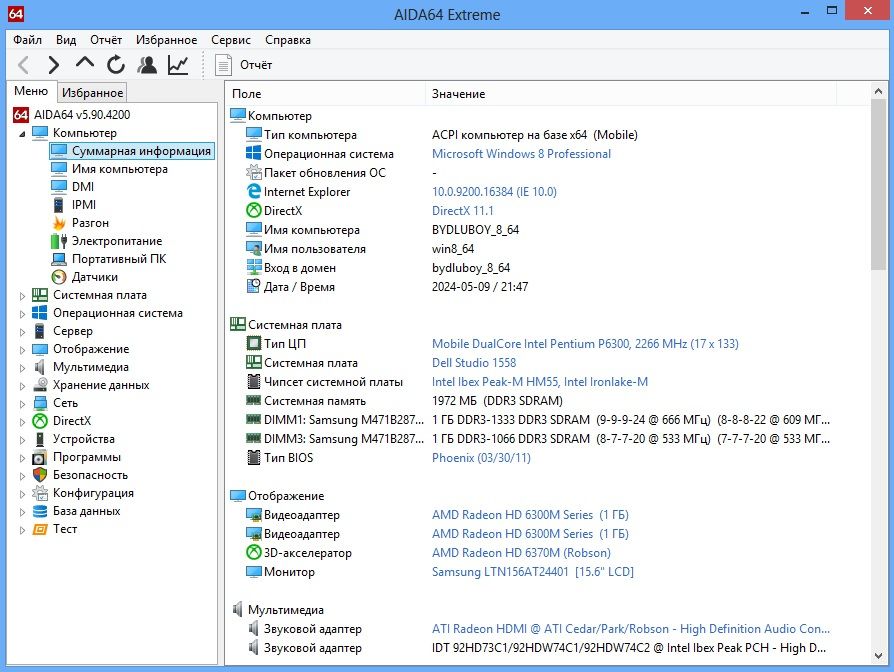The image size is (894, 672).
Task: Click the Конфигурация gear icon
Action: [x=40, y=493]
